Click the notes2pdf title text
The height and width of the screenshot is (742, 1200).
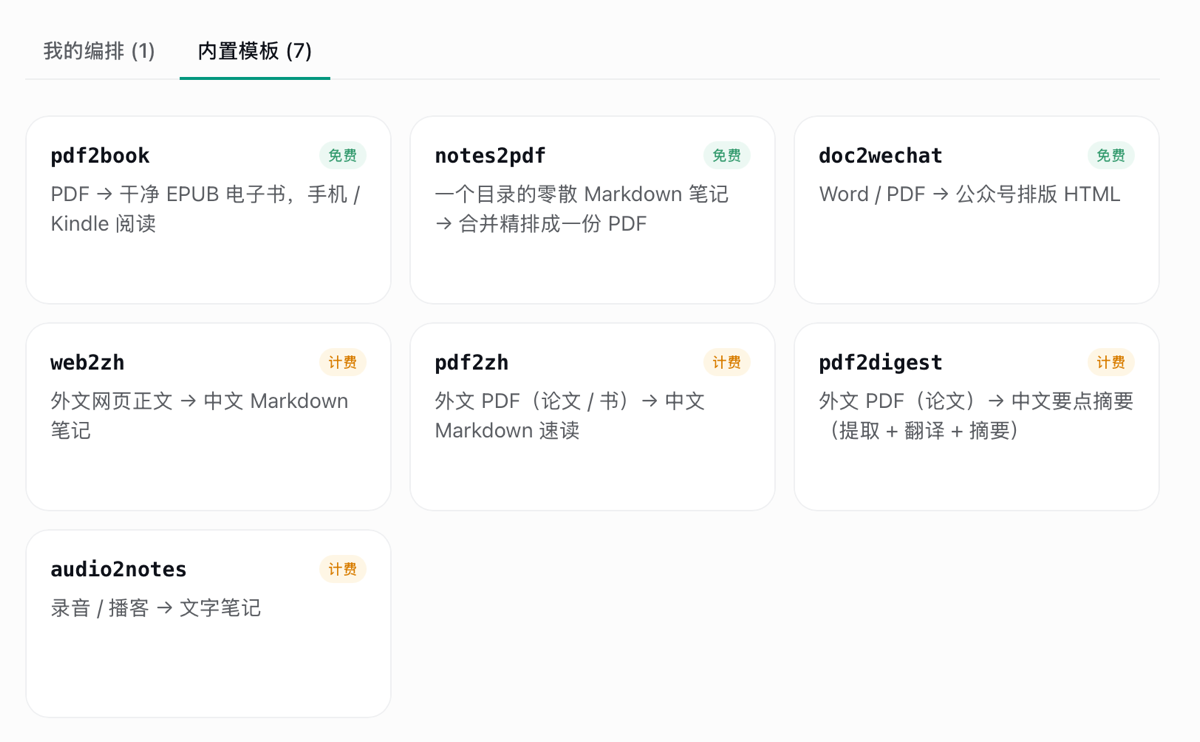490,156
